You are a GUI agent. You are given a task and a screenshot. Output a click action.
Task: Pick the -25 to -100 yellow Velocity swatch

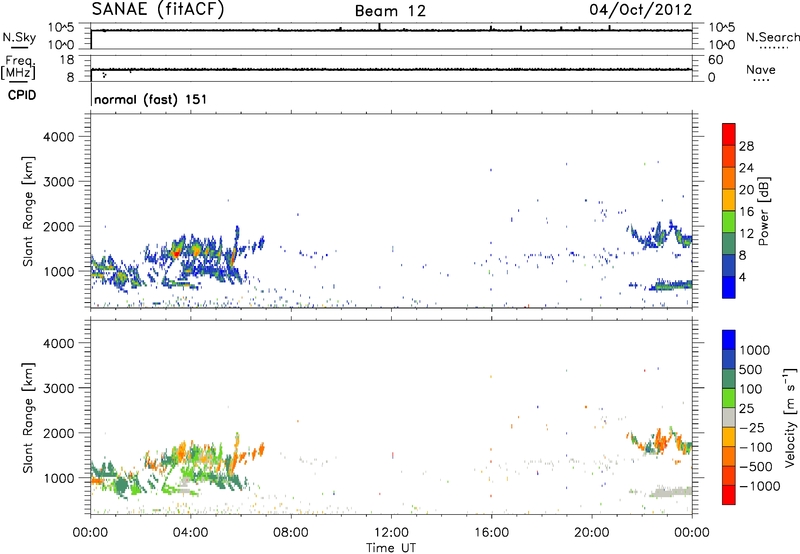coord(729,437)
